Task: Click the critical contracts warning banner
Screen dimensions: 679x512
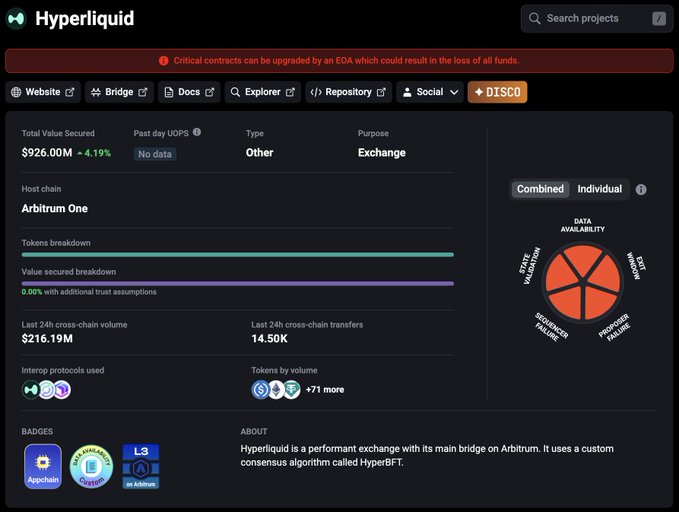Action: [339, 61]
